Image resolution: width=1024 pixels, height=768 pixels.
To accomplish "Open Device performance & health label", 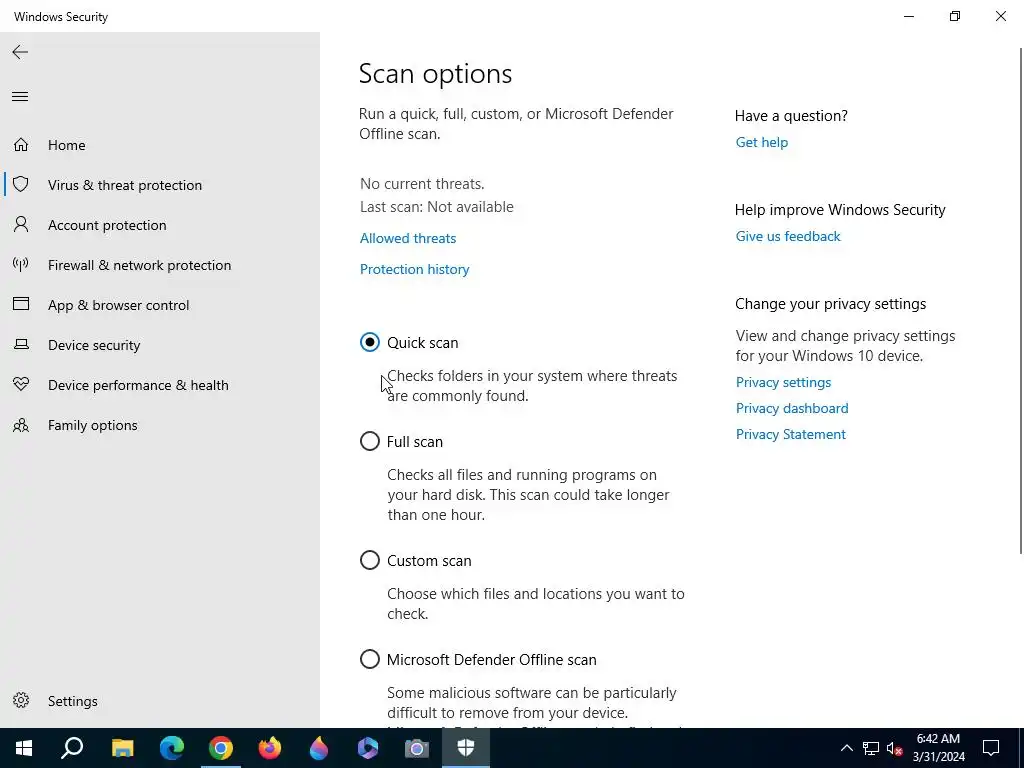I will [138, 385].
